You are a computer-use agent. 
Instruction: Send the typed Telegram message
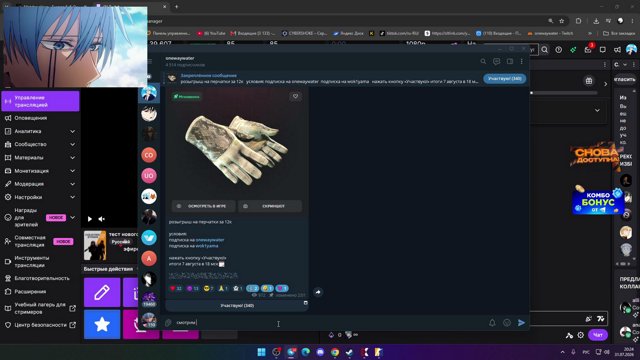pyautogui.click(x=521, y=323)
